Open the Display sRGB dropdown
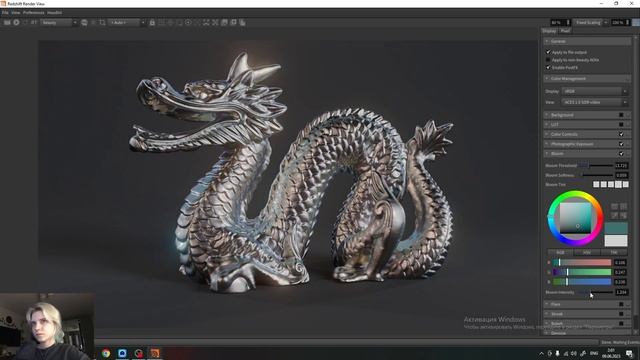 coord(595,91)
